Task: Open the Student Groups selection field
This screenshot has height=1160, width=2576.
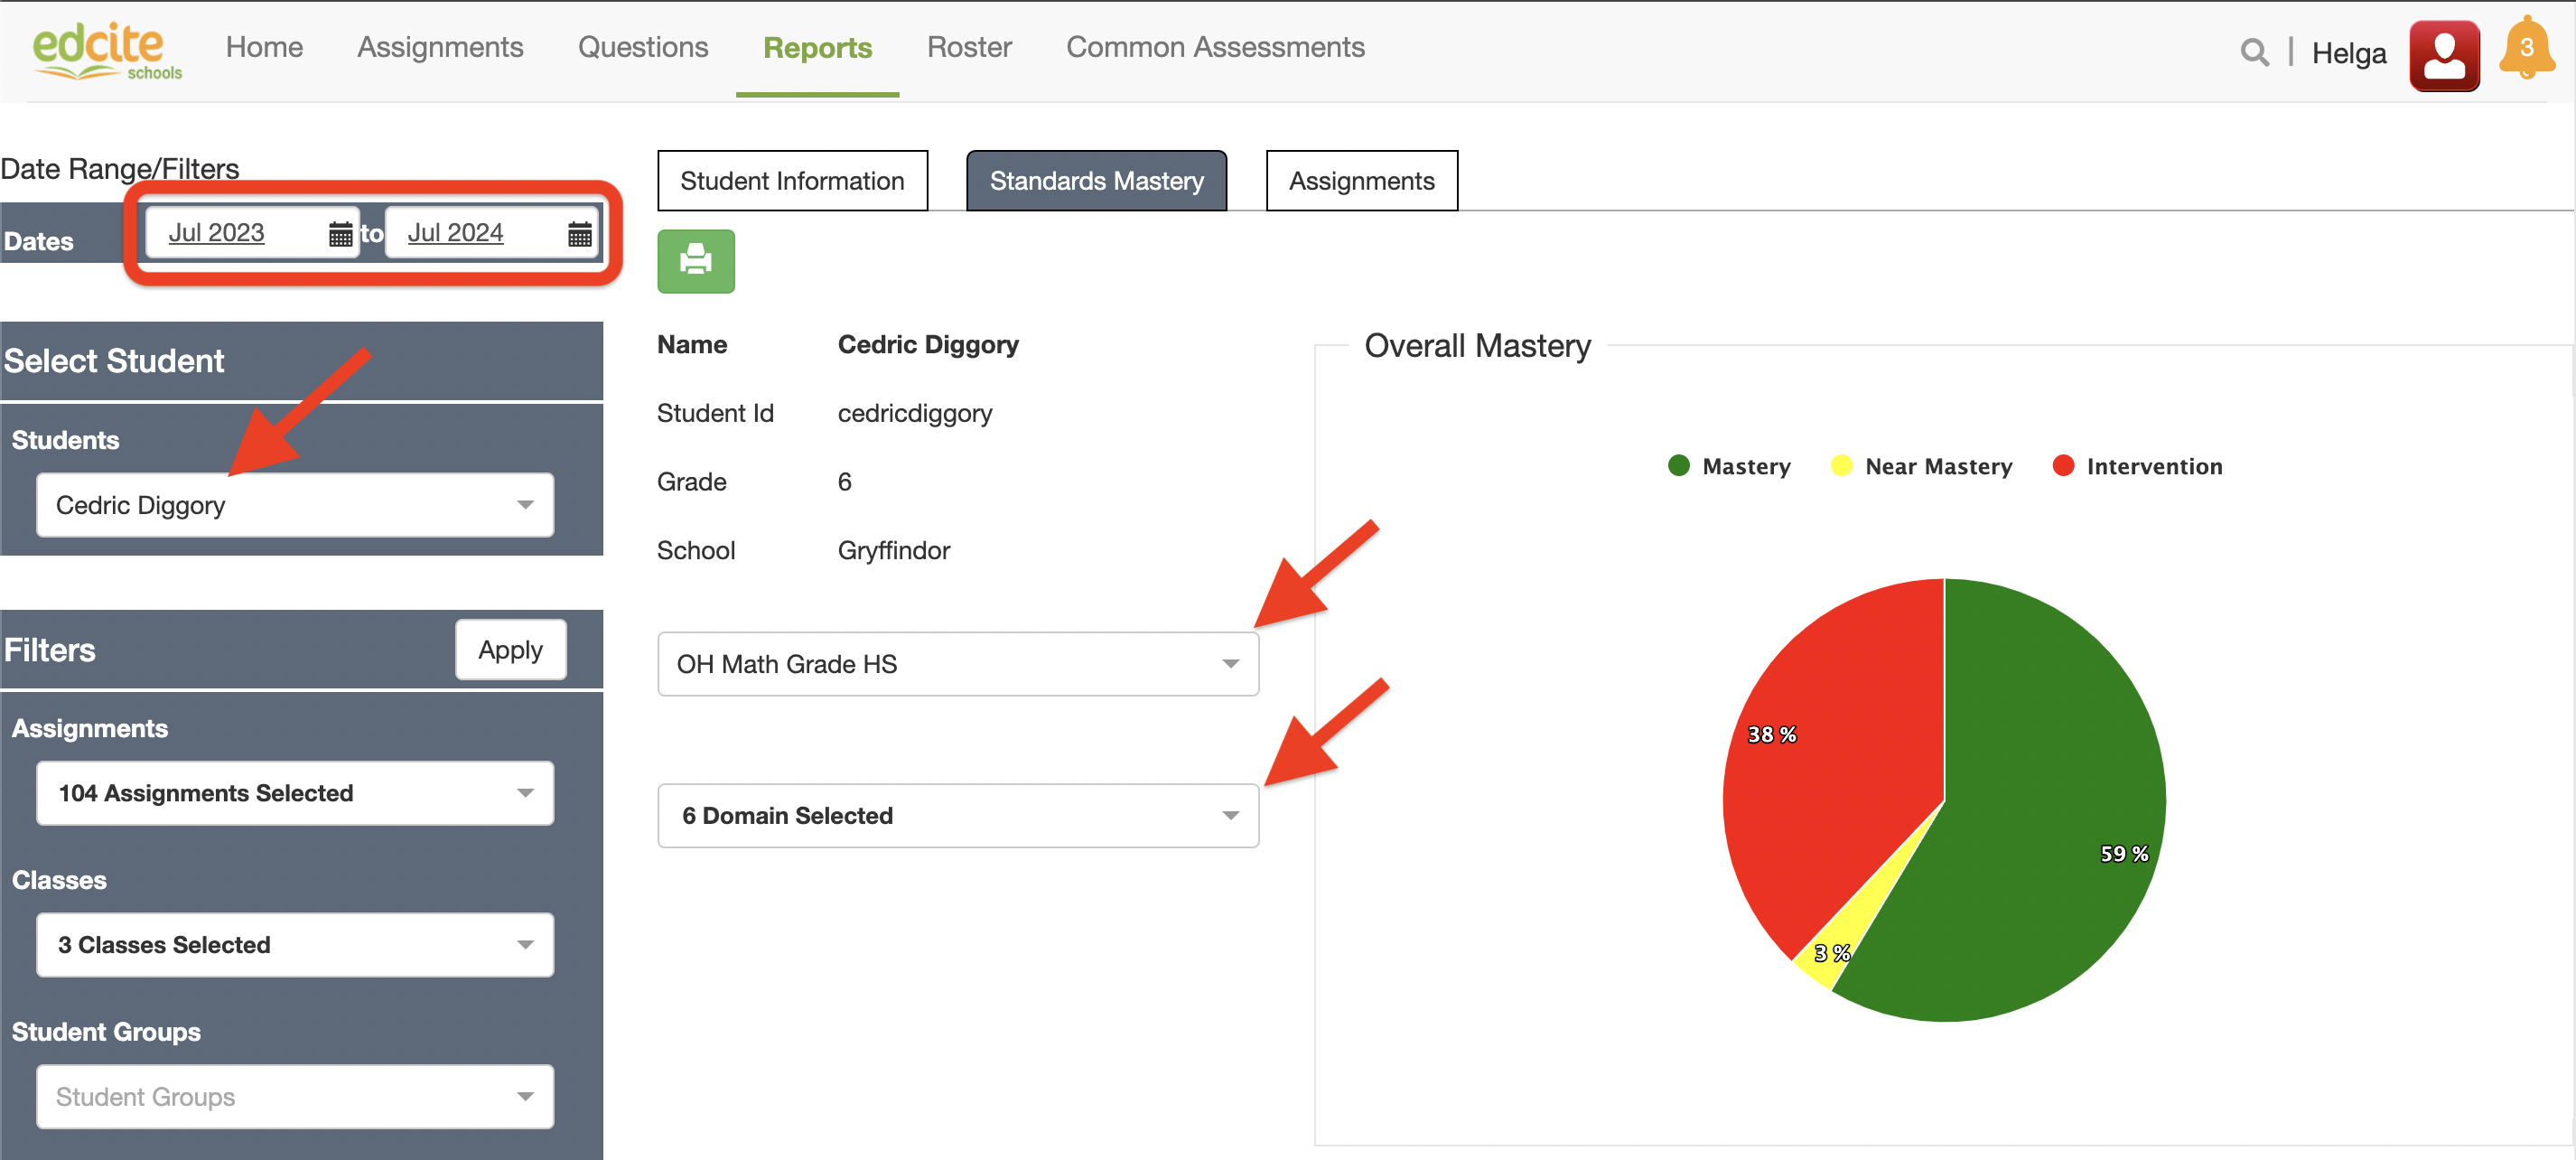Action: (295, 1097)
